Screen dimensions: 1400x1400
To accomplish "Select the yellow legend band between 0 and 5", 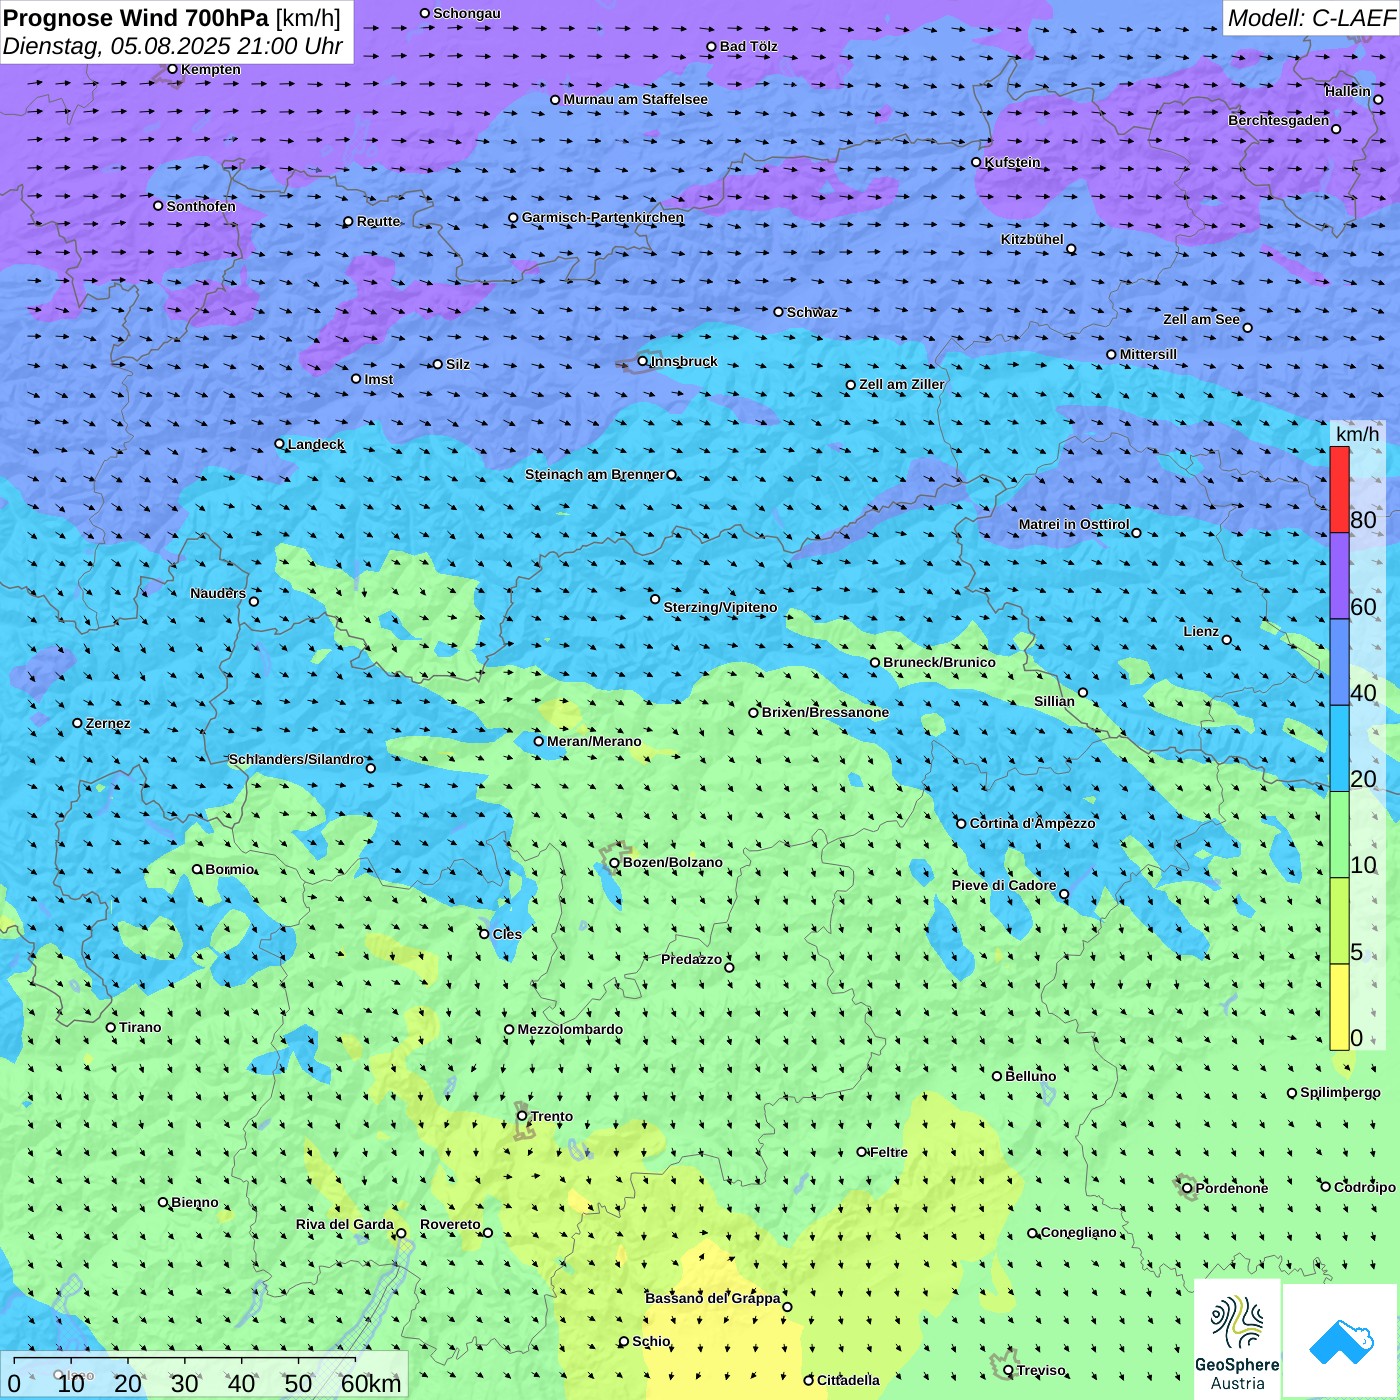I will (1339, 1007).
